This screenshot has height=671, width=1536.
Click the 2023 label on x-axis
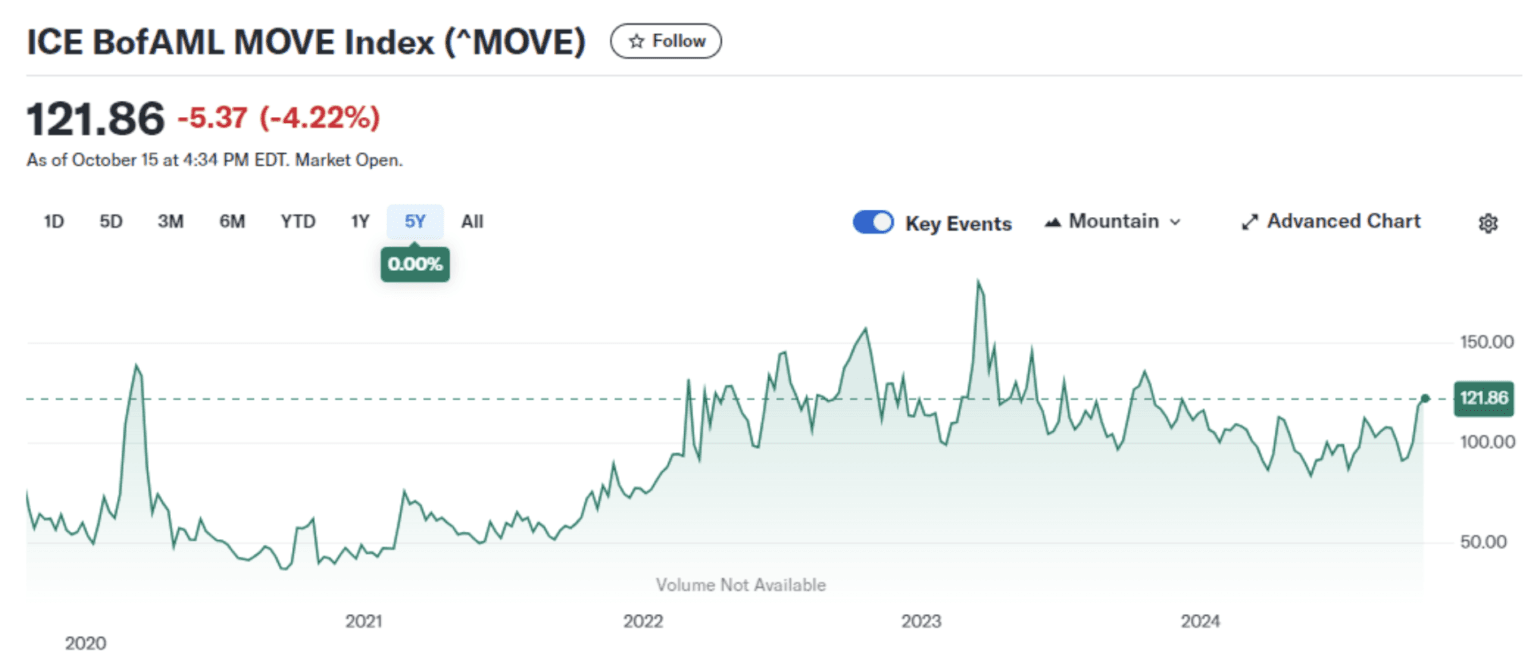pyautogui.click(x=921, y=622)
